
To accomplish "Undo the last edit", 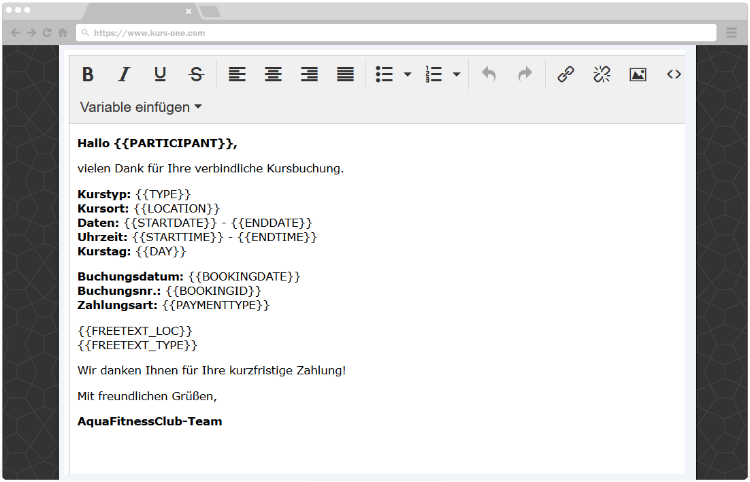I will pos(488,74).
